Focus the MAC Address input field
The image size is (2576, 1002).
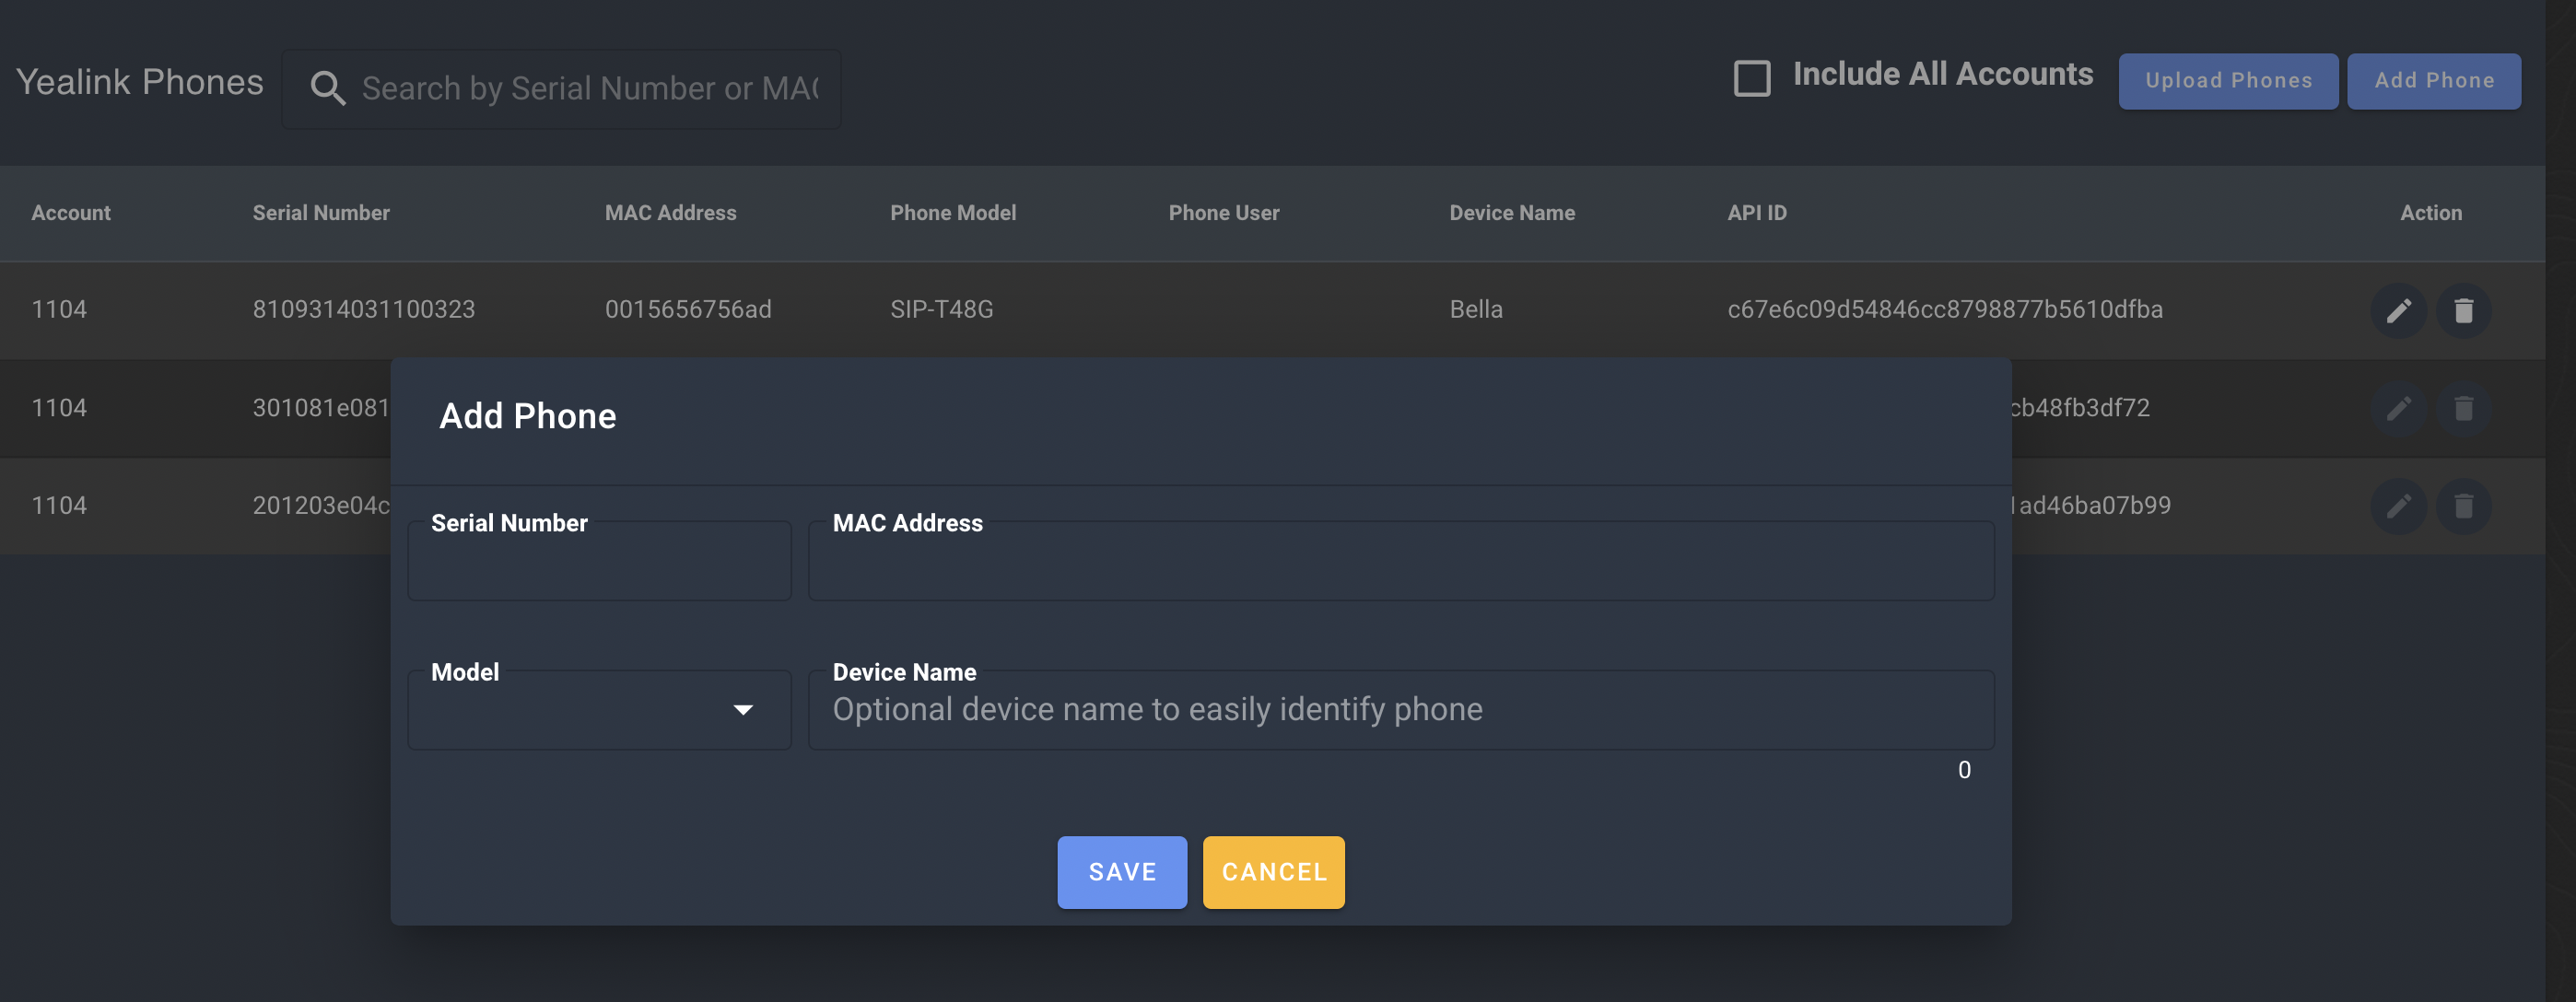pyautogui.click(x=1401, y=561)
